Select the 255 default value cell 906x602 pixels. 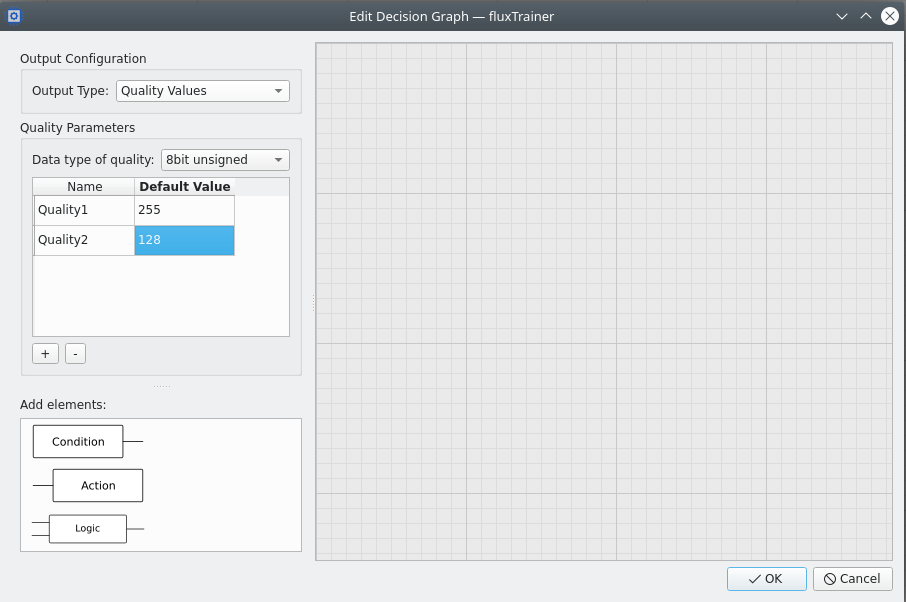pyautogui.click(x=184, y=210)
